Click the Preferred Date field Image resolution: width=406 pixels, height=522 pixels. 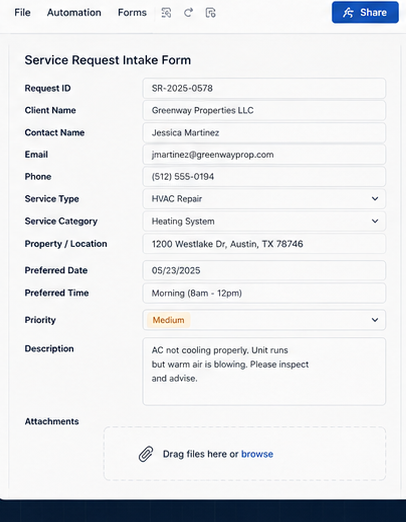(264, 270)
